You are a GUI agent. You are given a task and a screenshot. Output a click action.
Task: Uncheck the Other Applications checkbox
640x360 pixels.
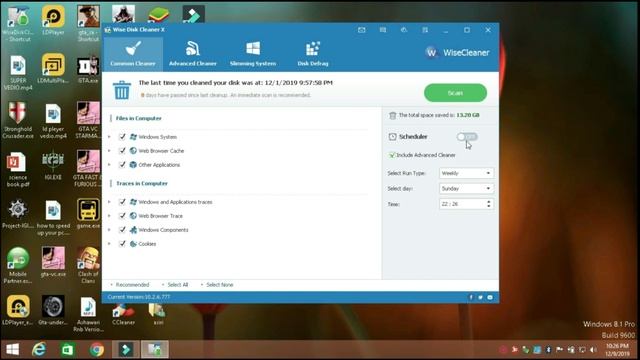122,164
